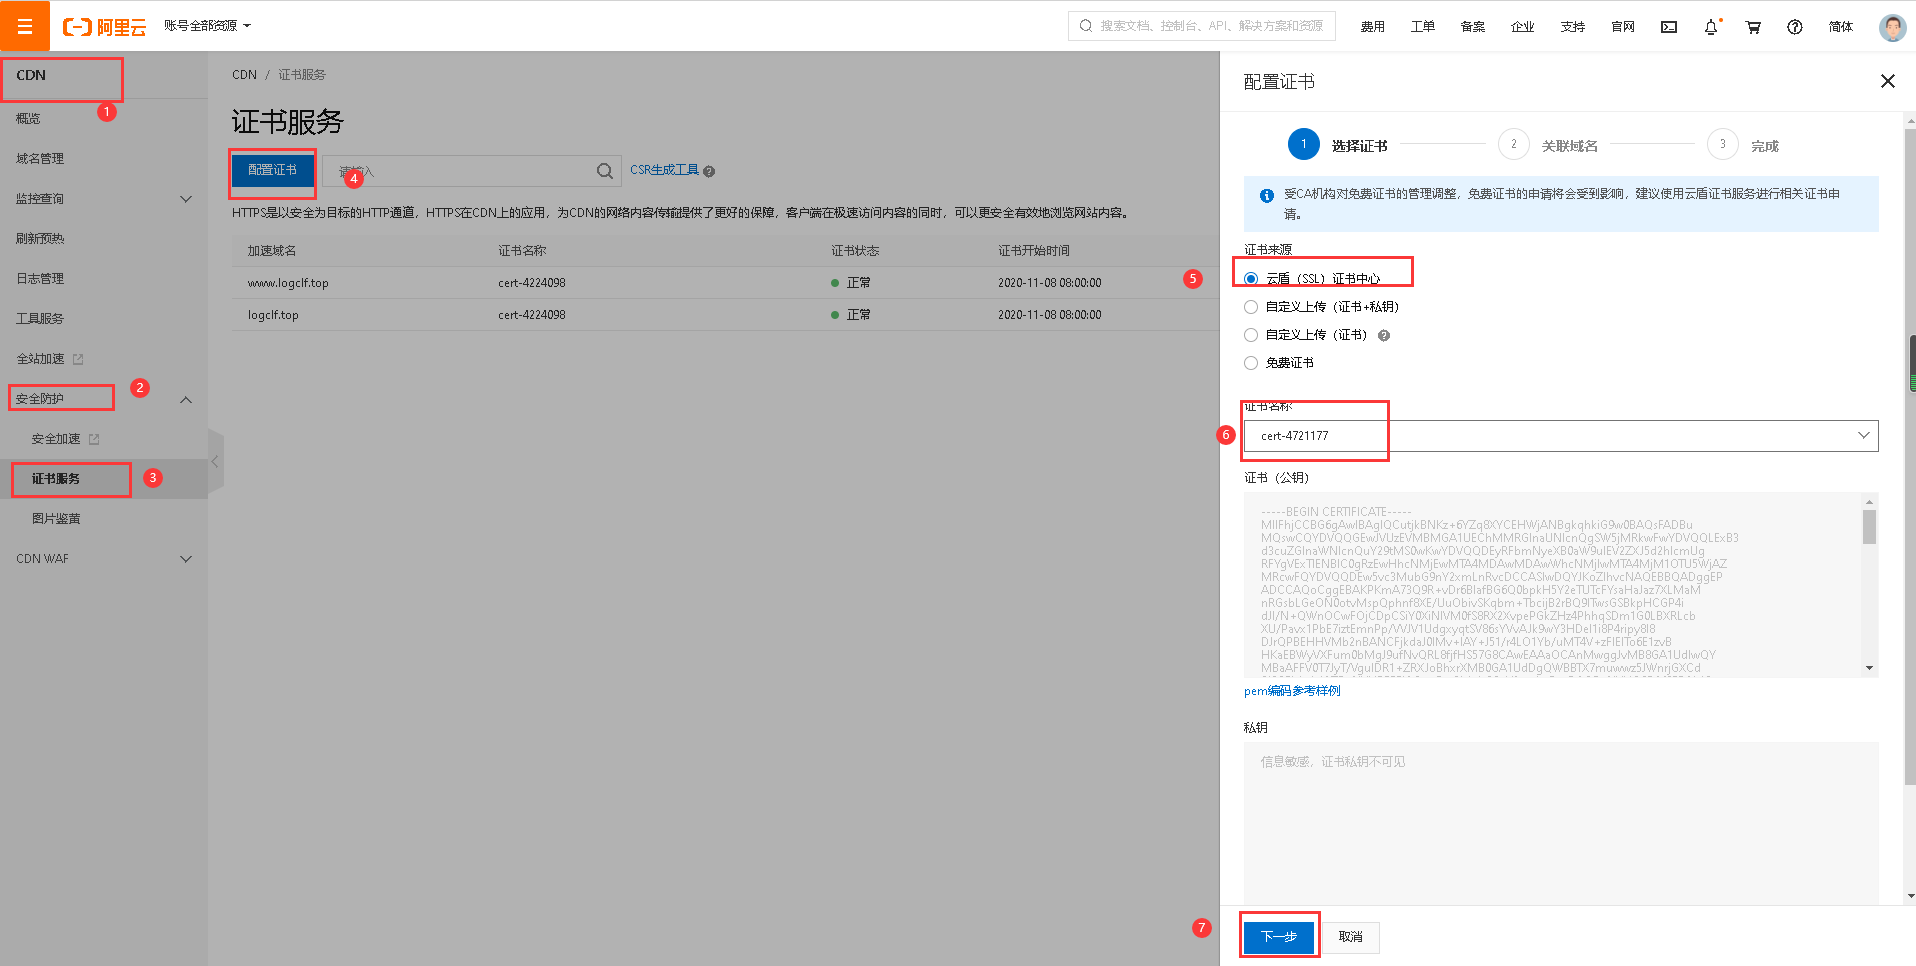Click the search magnifier in certificate search box

tap(605, 171)
